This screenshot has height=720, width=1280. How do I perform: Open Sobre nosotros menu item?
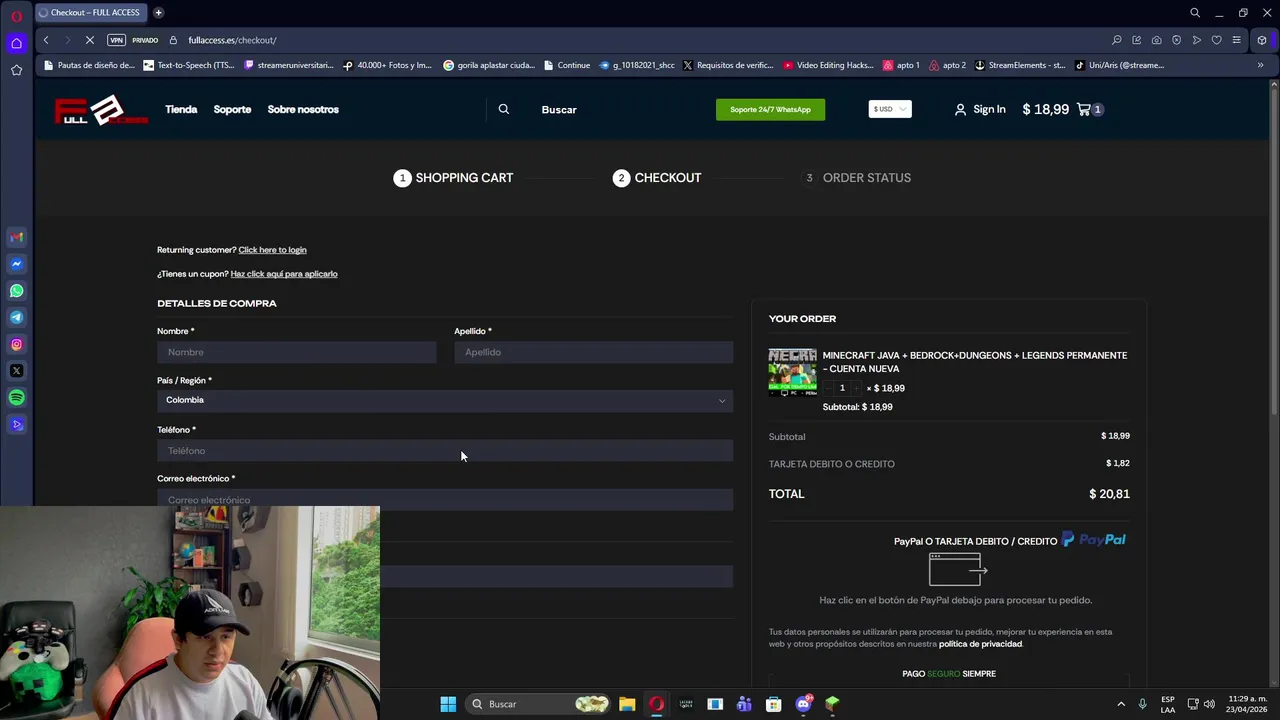(303, 109)
